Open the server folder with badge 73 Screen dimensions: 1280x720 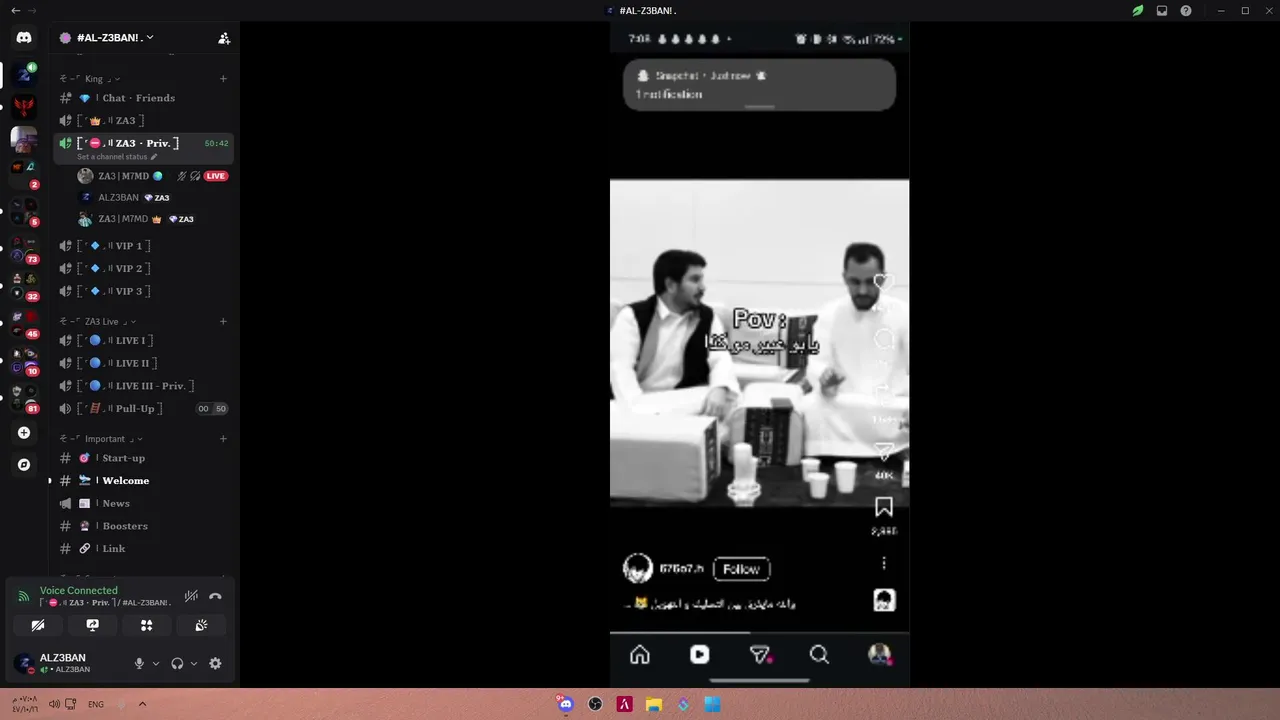click(24, 250)
